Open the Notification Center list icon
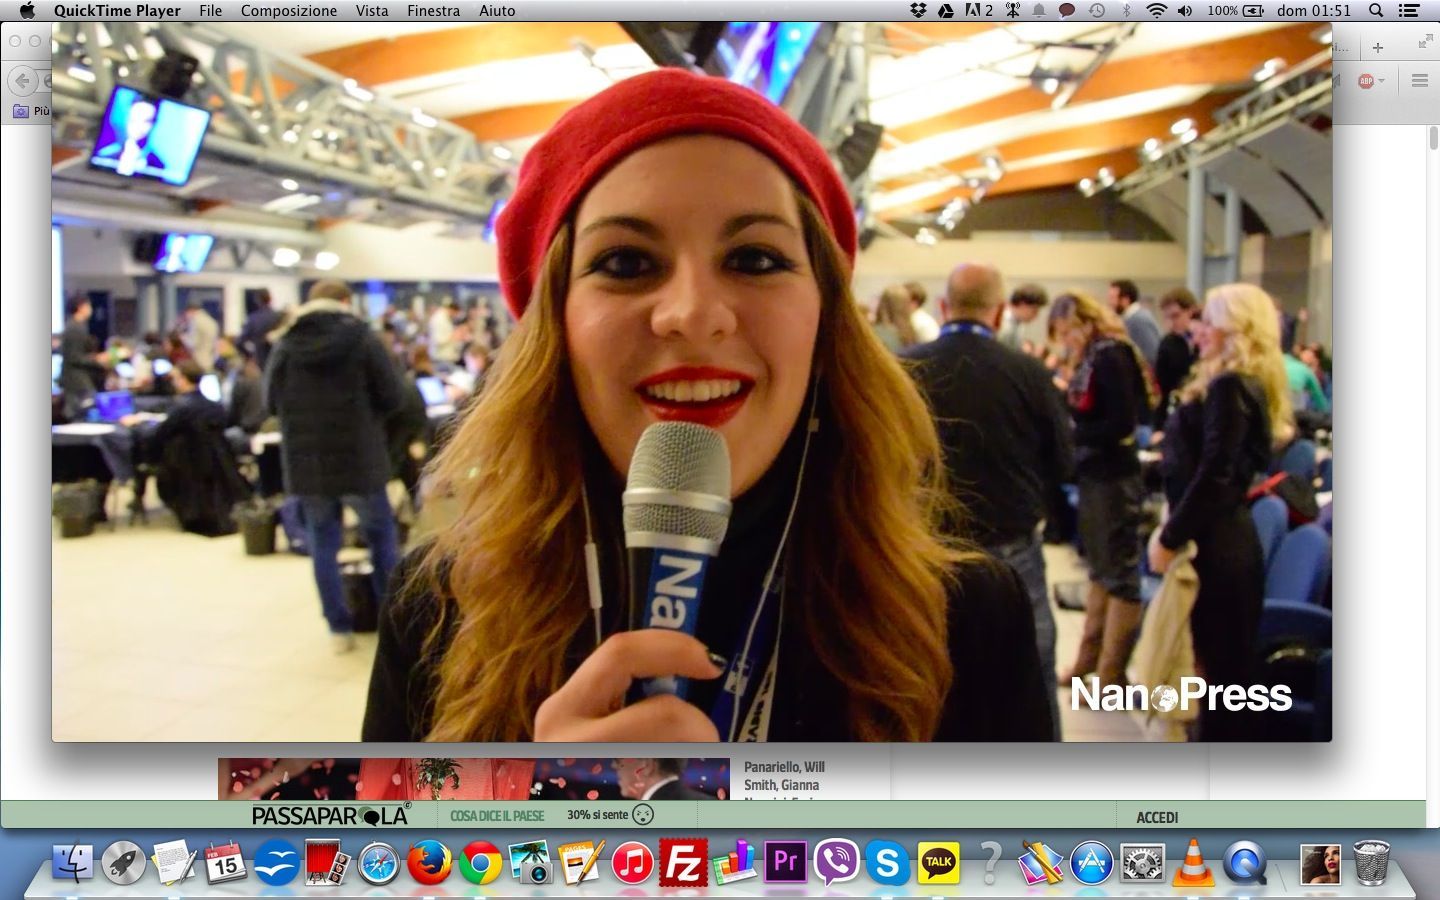 (1409, 11)
